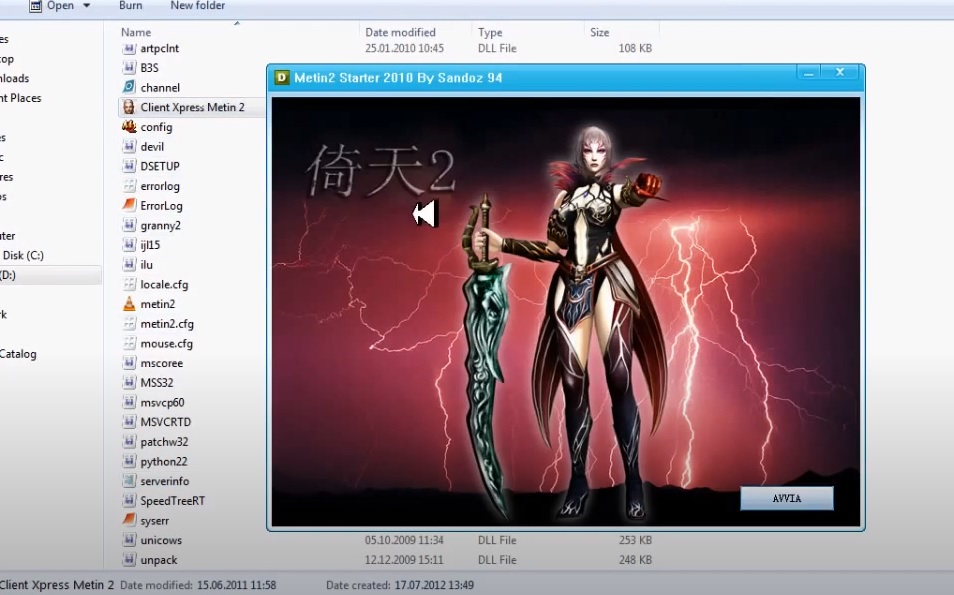
Task: Click the B3S file icon
Action: pos(129,68)
